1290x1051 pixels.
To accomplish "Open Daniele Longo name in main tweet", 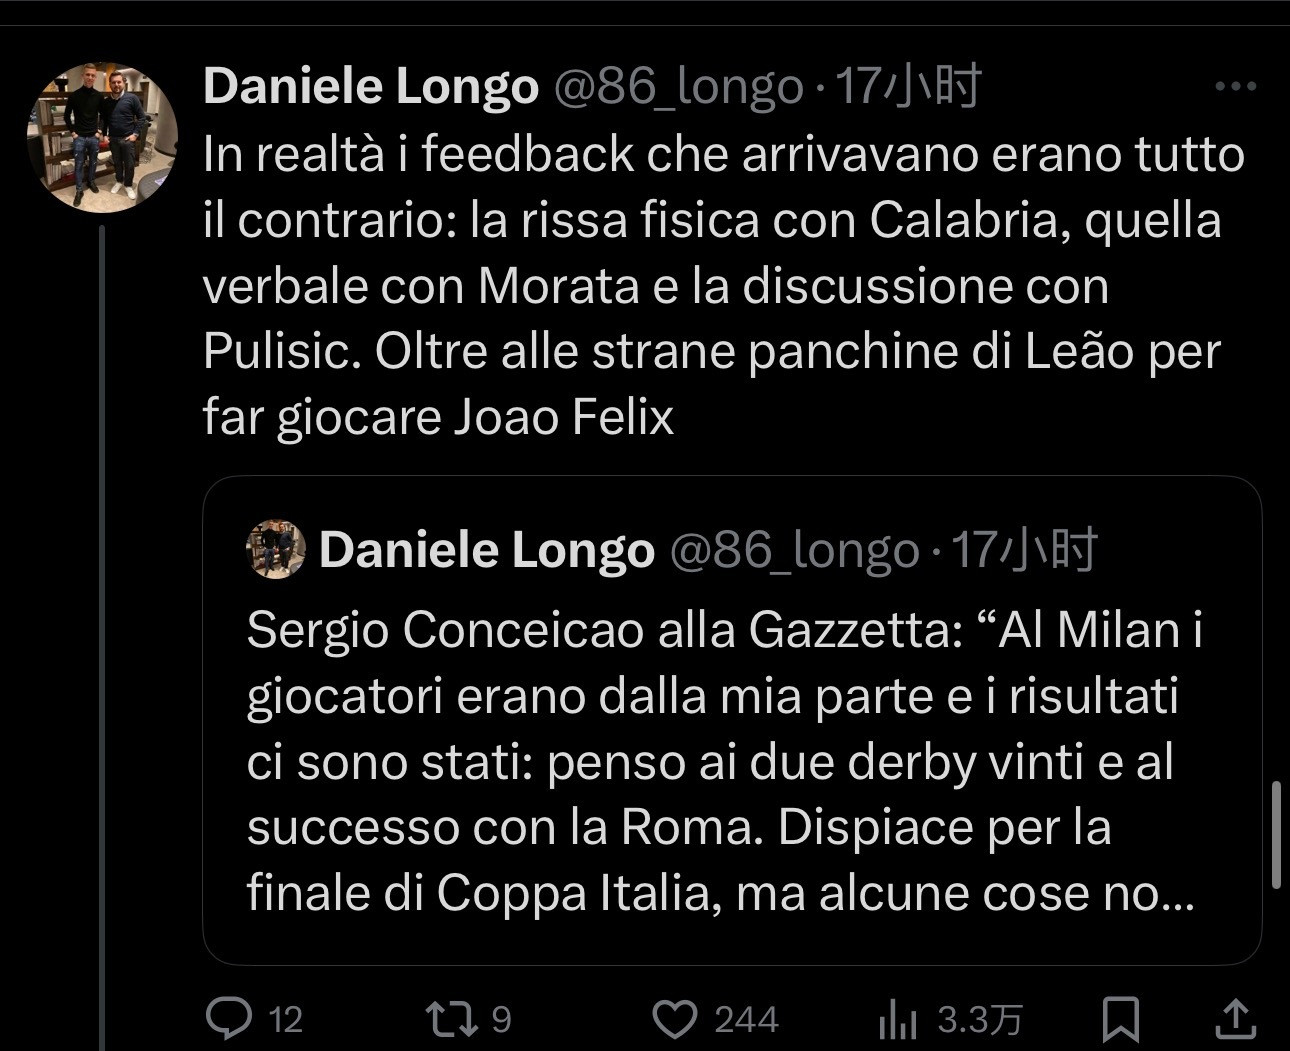I will pos(371,87).
